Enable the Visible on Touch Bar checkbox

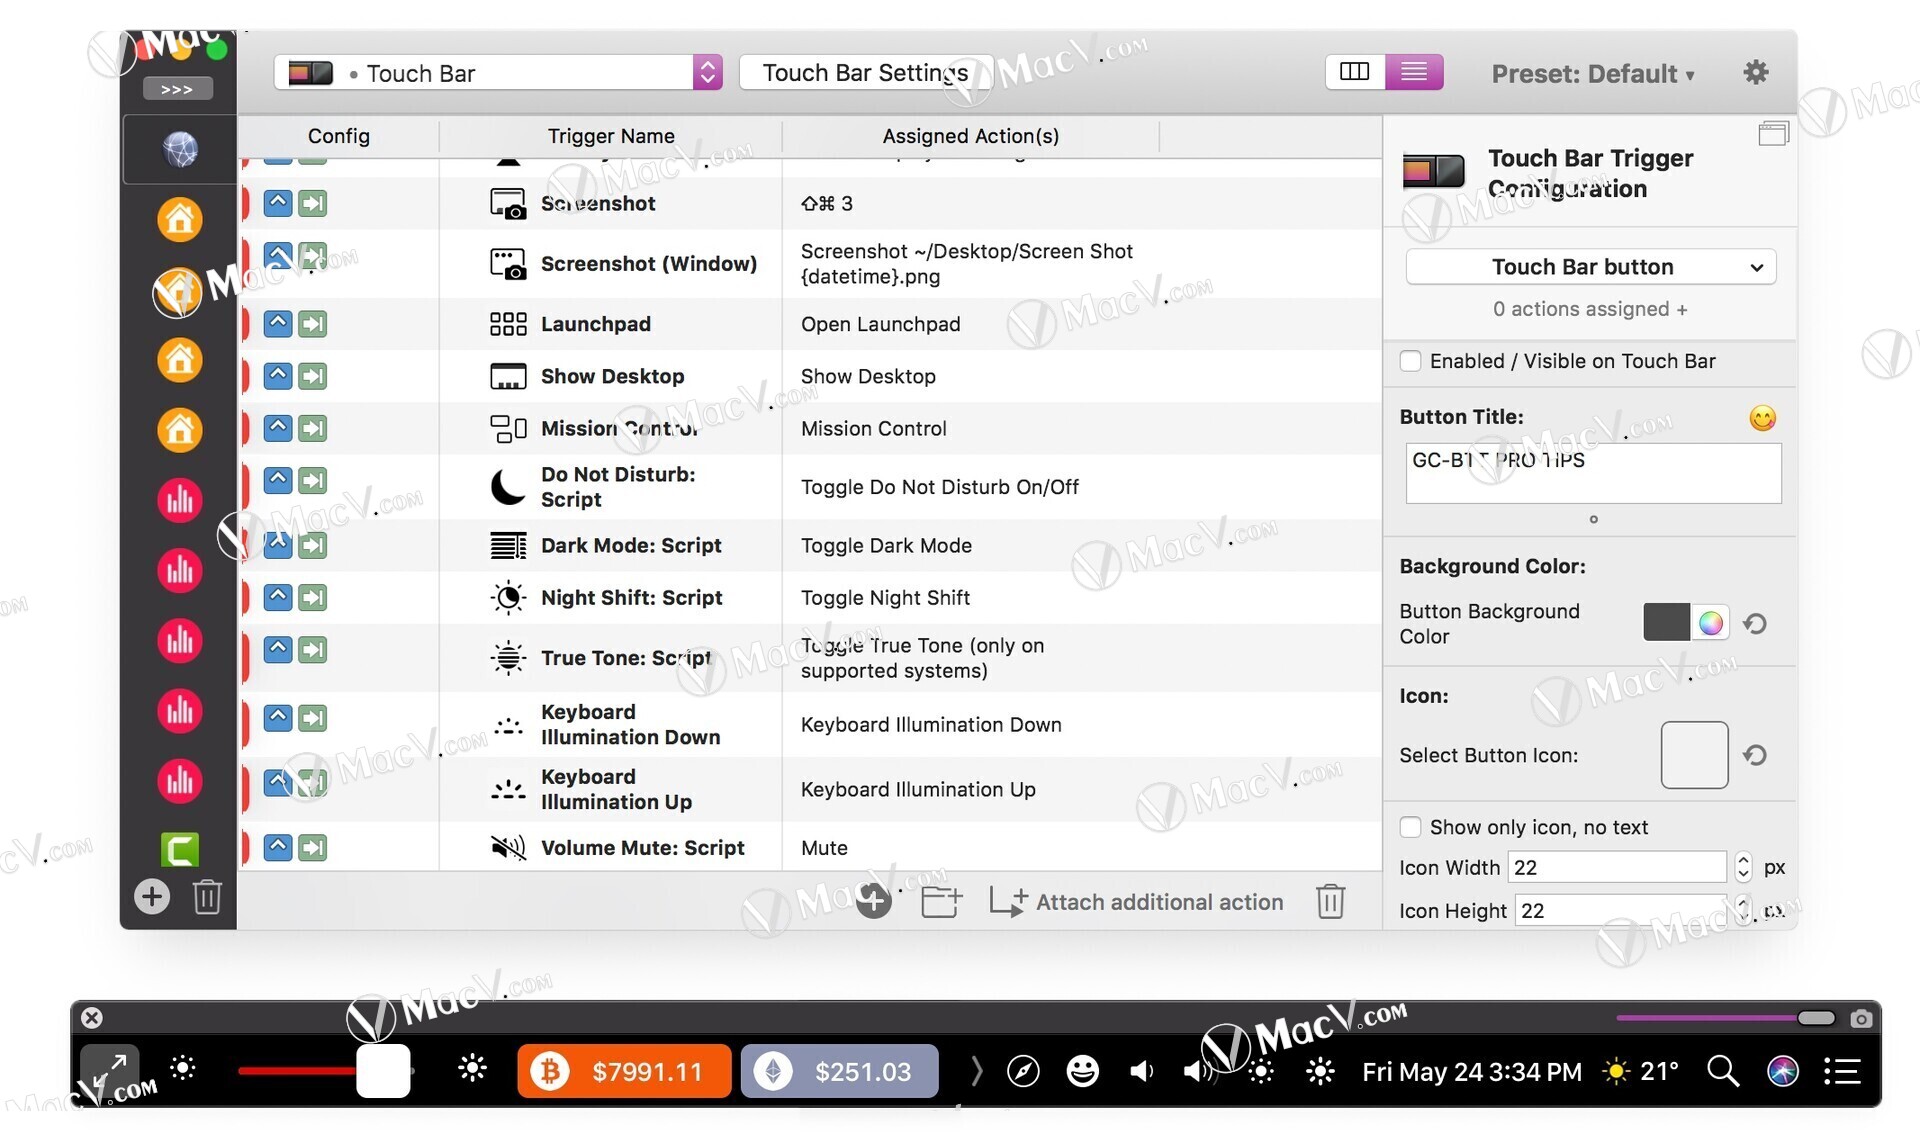(x=1410, y=361)
